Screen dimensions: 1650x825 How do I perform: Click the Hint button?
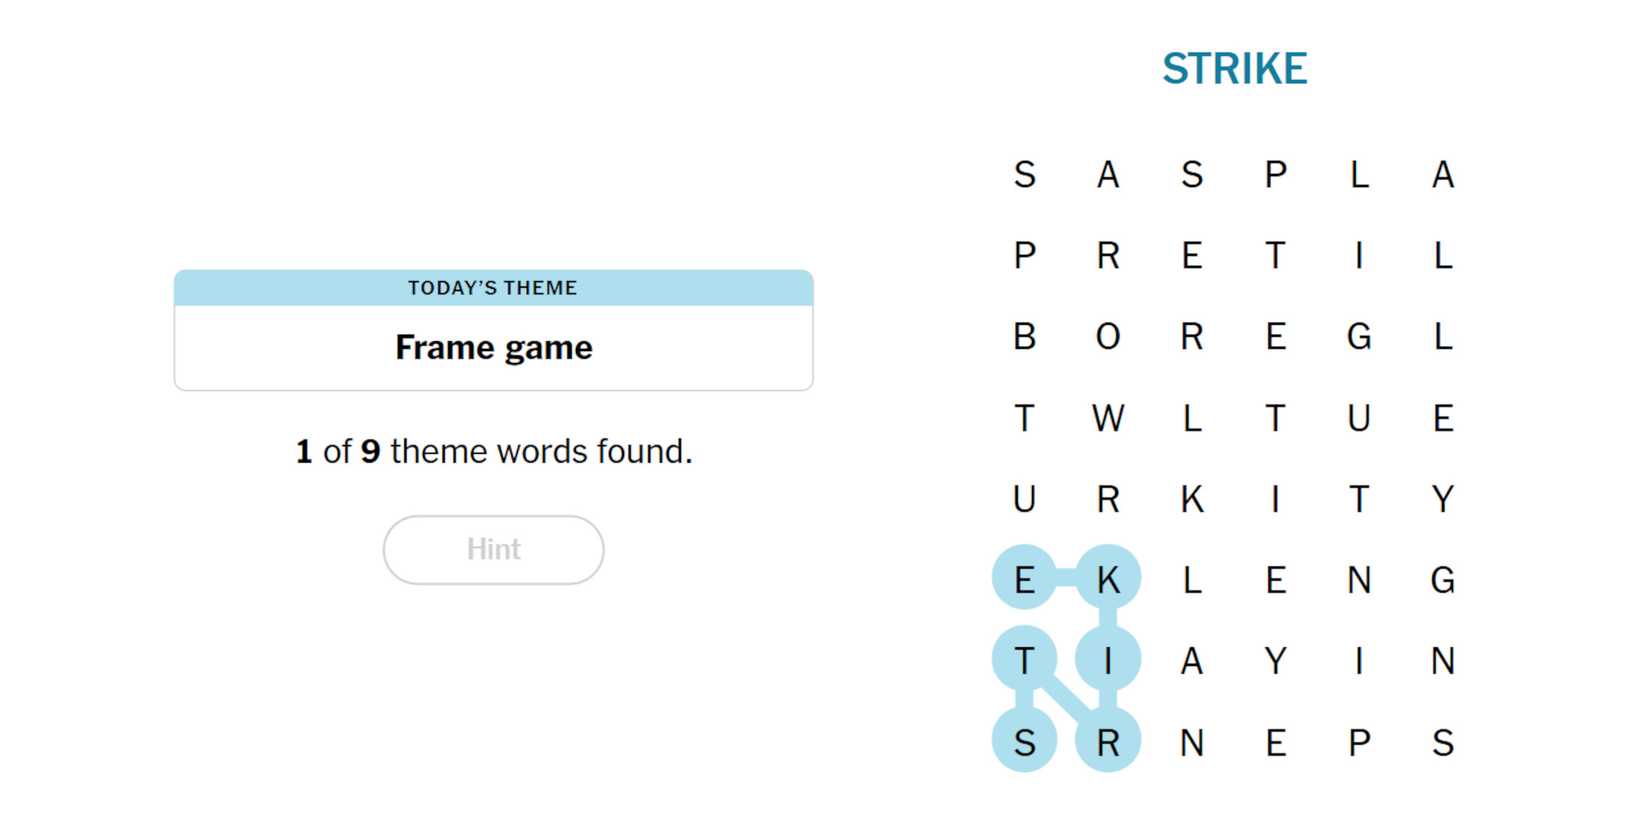click(x=493, y=550)
